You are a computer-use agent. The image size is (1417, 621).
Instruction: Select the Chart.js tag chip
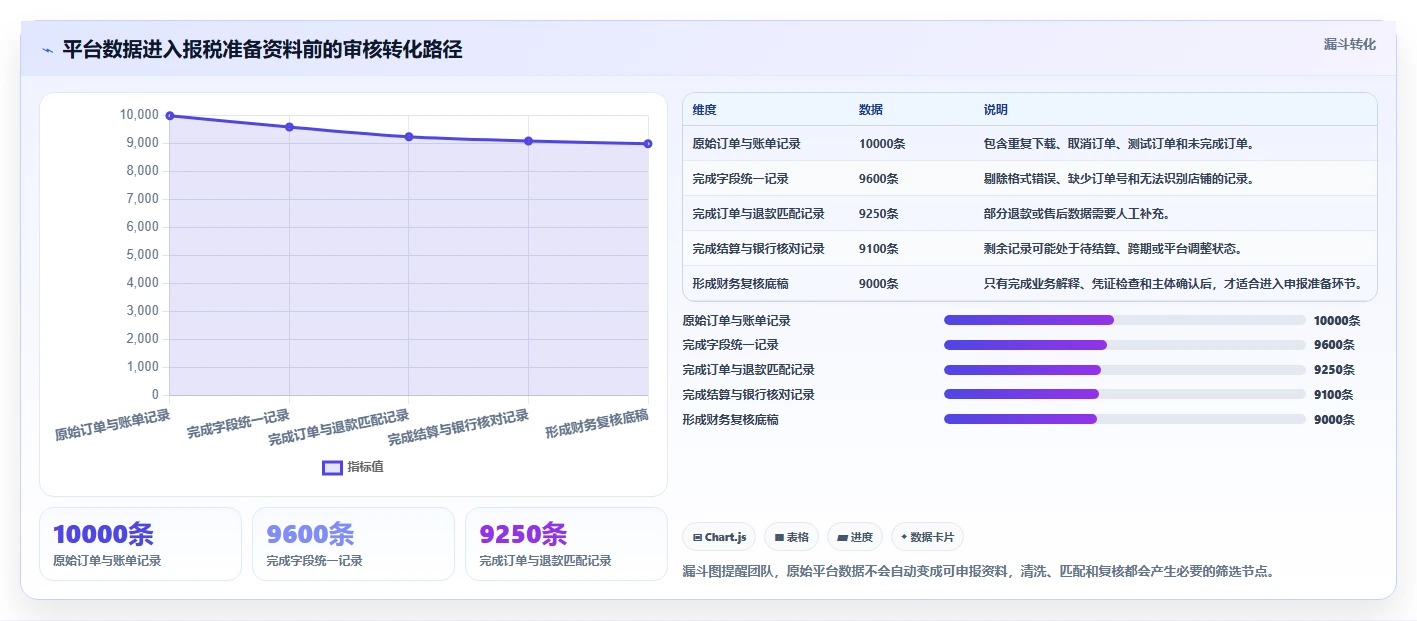[x=719, y=537]
